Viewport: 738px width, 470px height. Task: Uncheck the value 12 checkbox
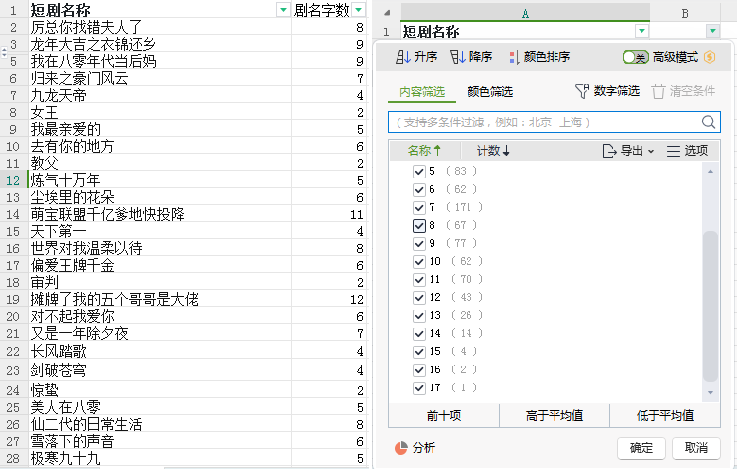tap(419, 297)
